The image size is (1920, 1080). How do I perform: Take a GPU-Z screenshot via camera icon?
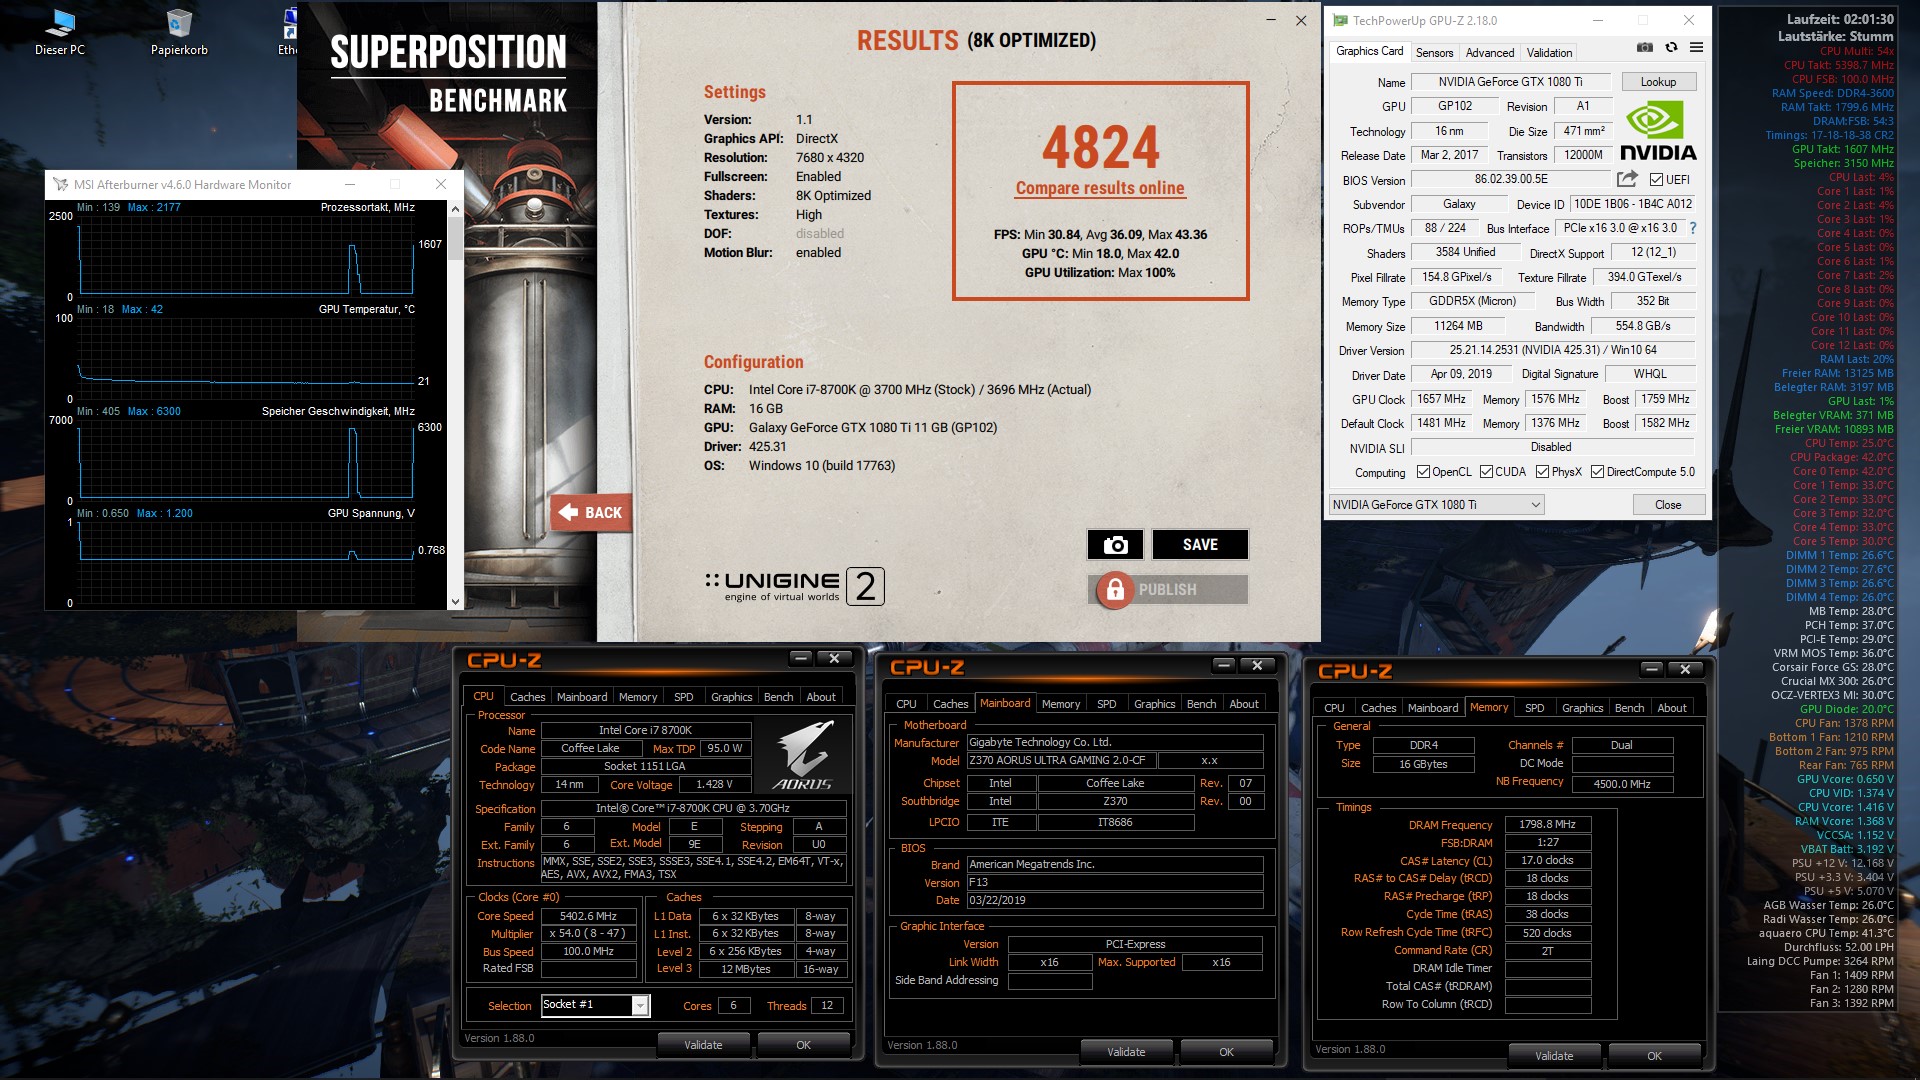(1644, 47)
